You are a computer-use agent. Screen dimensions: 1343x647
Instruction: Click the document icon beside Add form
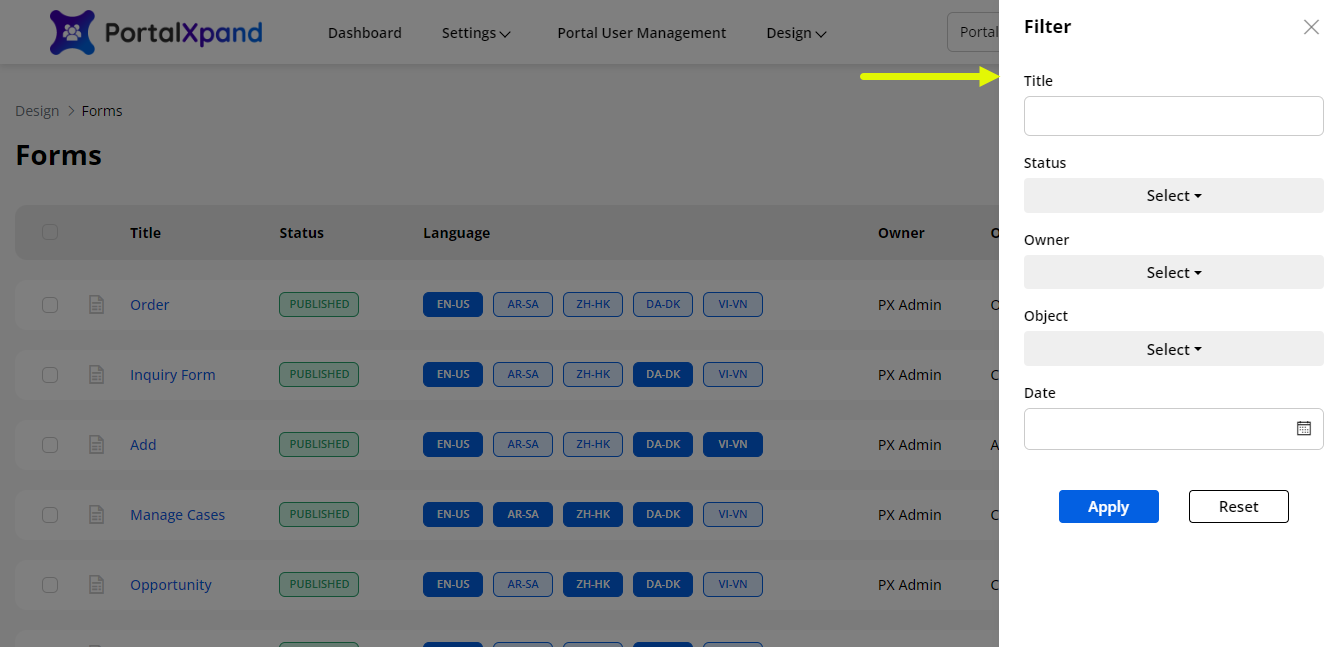pyautogui.click(x=97, y=445)
